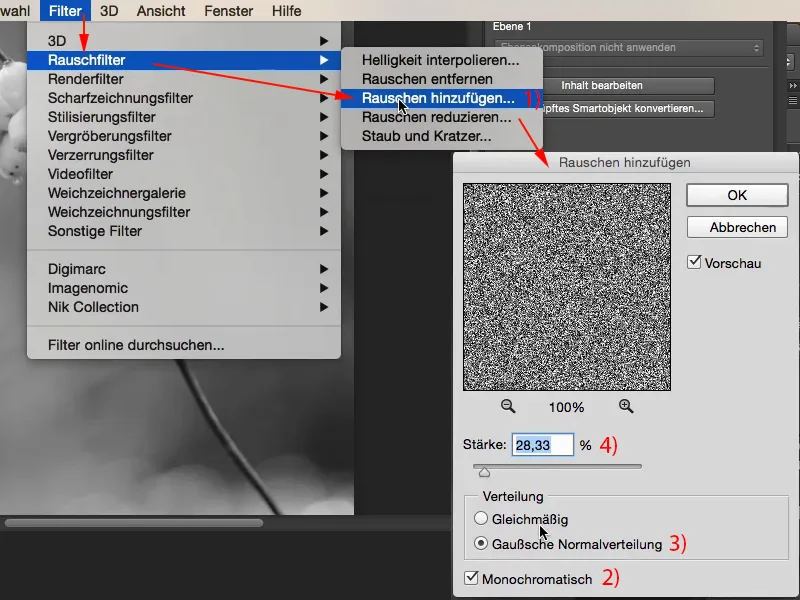Zoom in the noise preview with plus magnifier
Screen dimensions: 800x600
[626, 406]
